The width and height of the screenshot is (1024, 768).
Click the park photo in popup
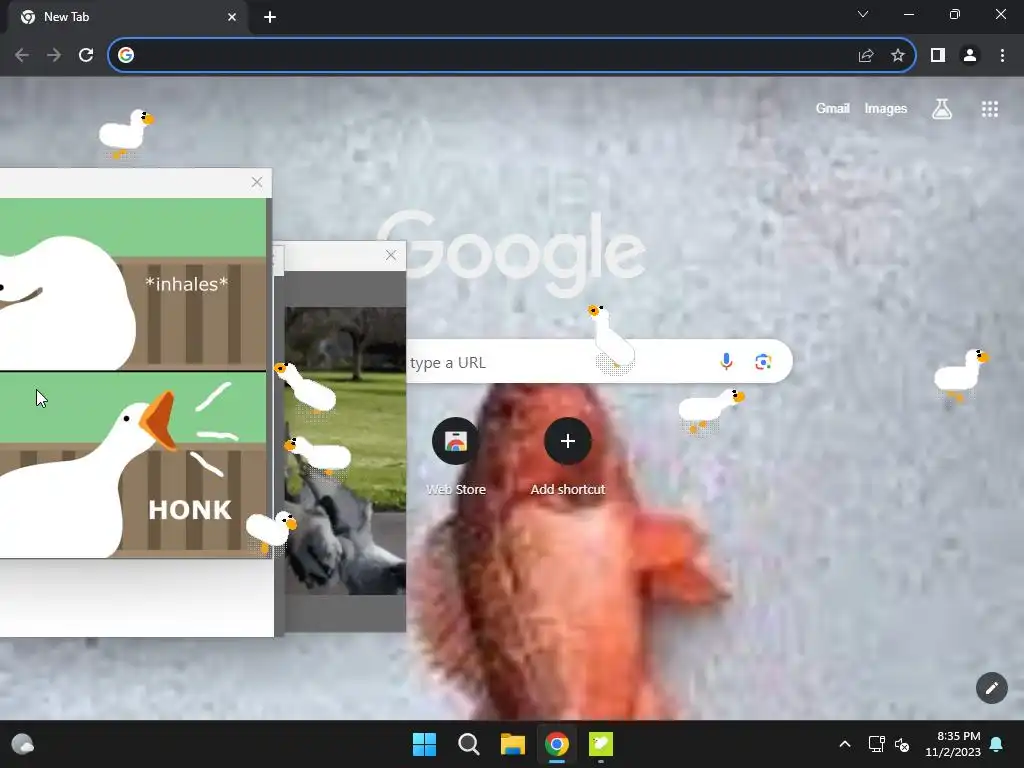click(345, 451)
